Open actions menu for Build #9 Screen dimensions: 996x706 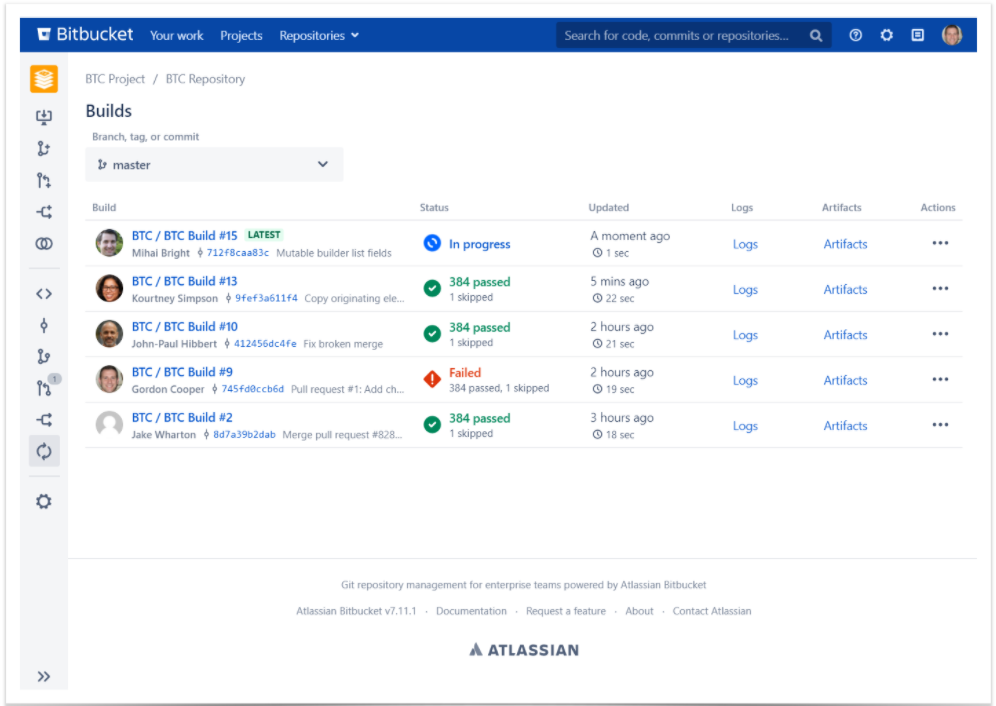click(x=940, y=379)
